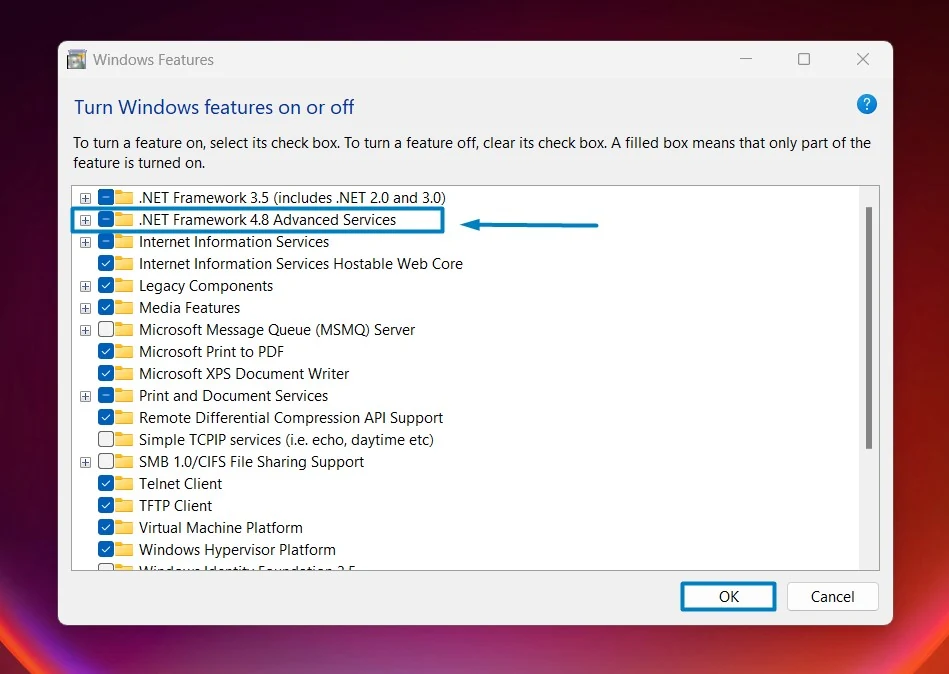Screen dimensions: 949x674
Task: Click the Cancel button
Action: tap(832, 597)
